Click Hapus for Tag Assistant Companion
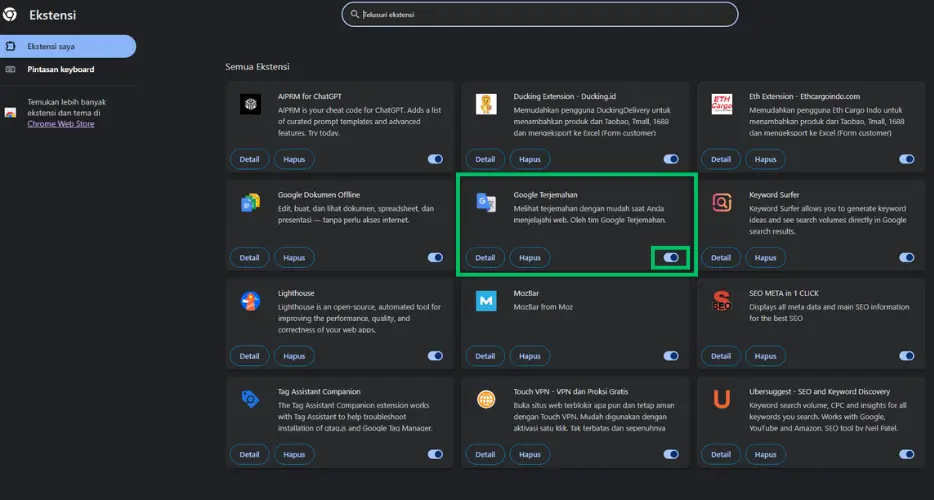Viewport: 934px width, 500px height. click(x=294, y=454)
